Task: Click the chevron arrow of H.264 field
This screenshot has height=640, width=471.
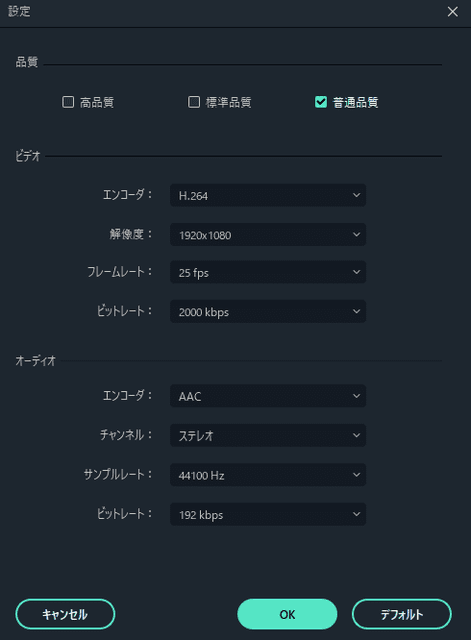Action: coord(356,195)
